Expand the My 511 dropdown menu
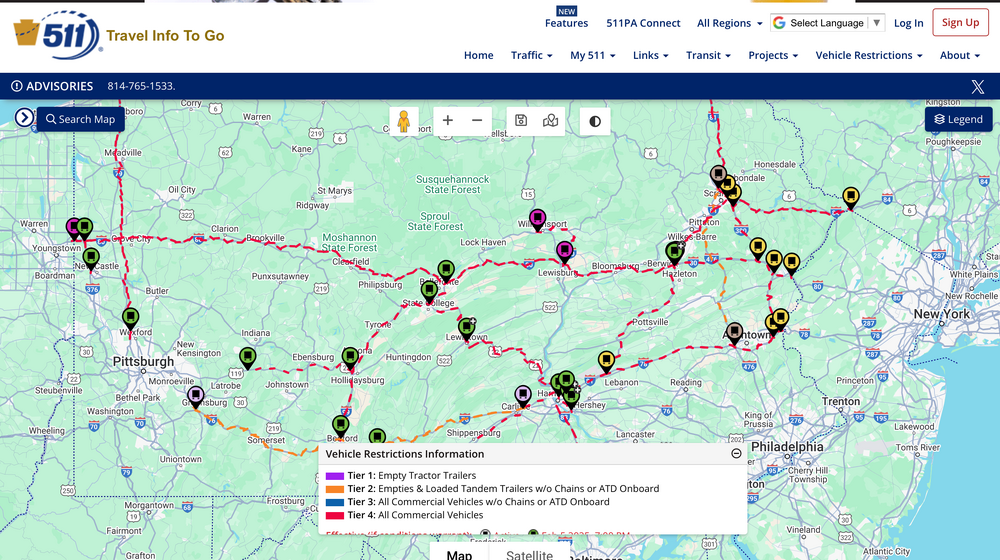Image resolution: width=1000 pixels, height=560 pixels. [x=592, y=55]
